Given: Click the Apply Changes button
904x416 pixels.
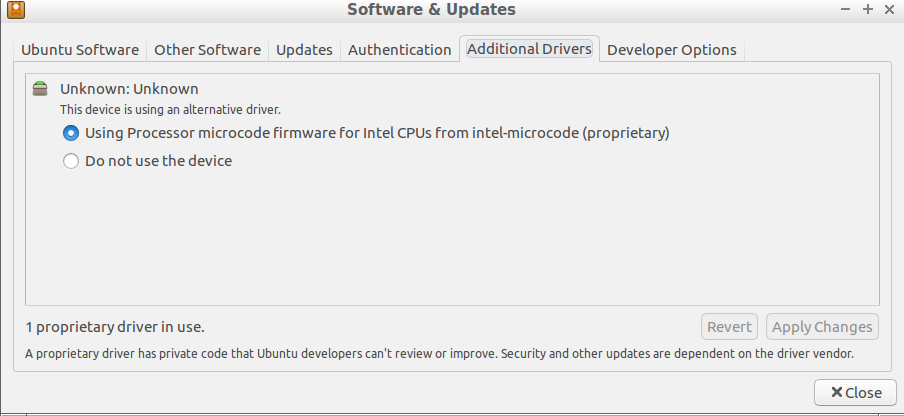Looking at the screenshot, I should pos(822,327).
